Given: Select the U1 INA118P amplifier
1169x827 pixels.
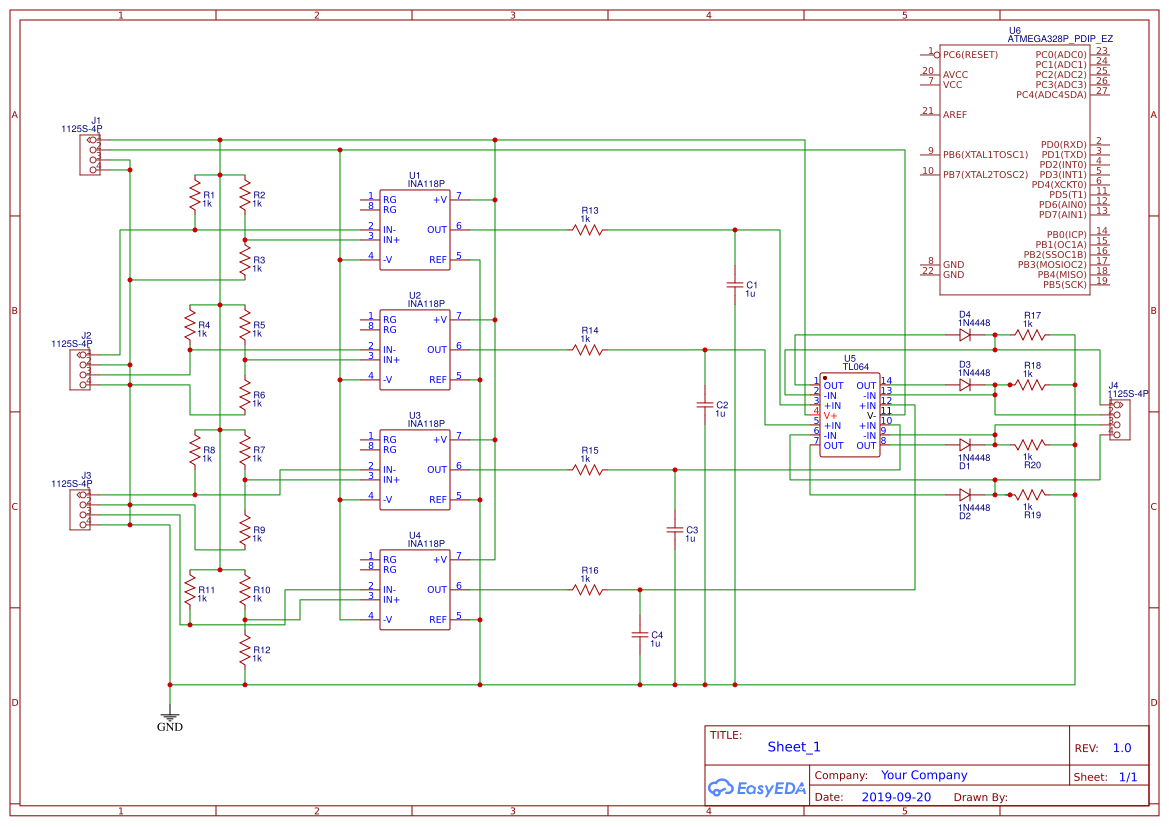Looking at the screenshot, I should 414,229.
